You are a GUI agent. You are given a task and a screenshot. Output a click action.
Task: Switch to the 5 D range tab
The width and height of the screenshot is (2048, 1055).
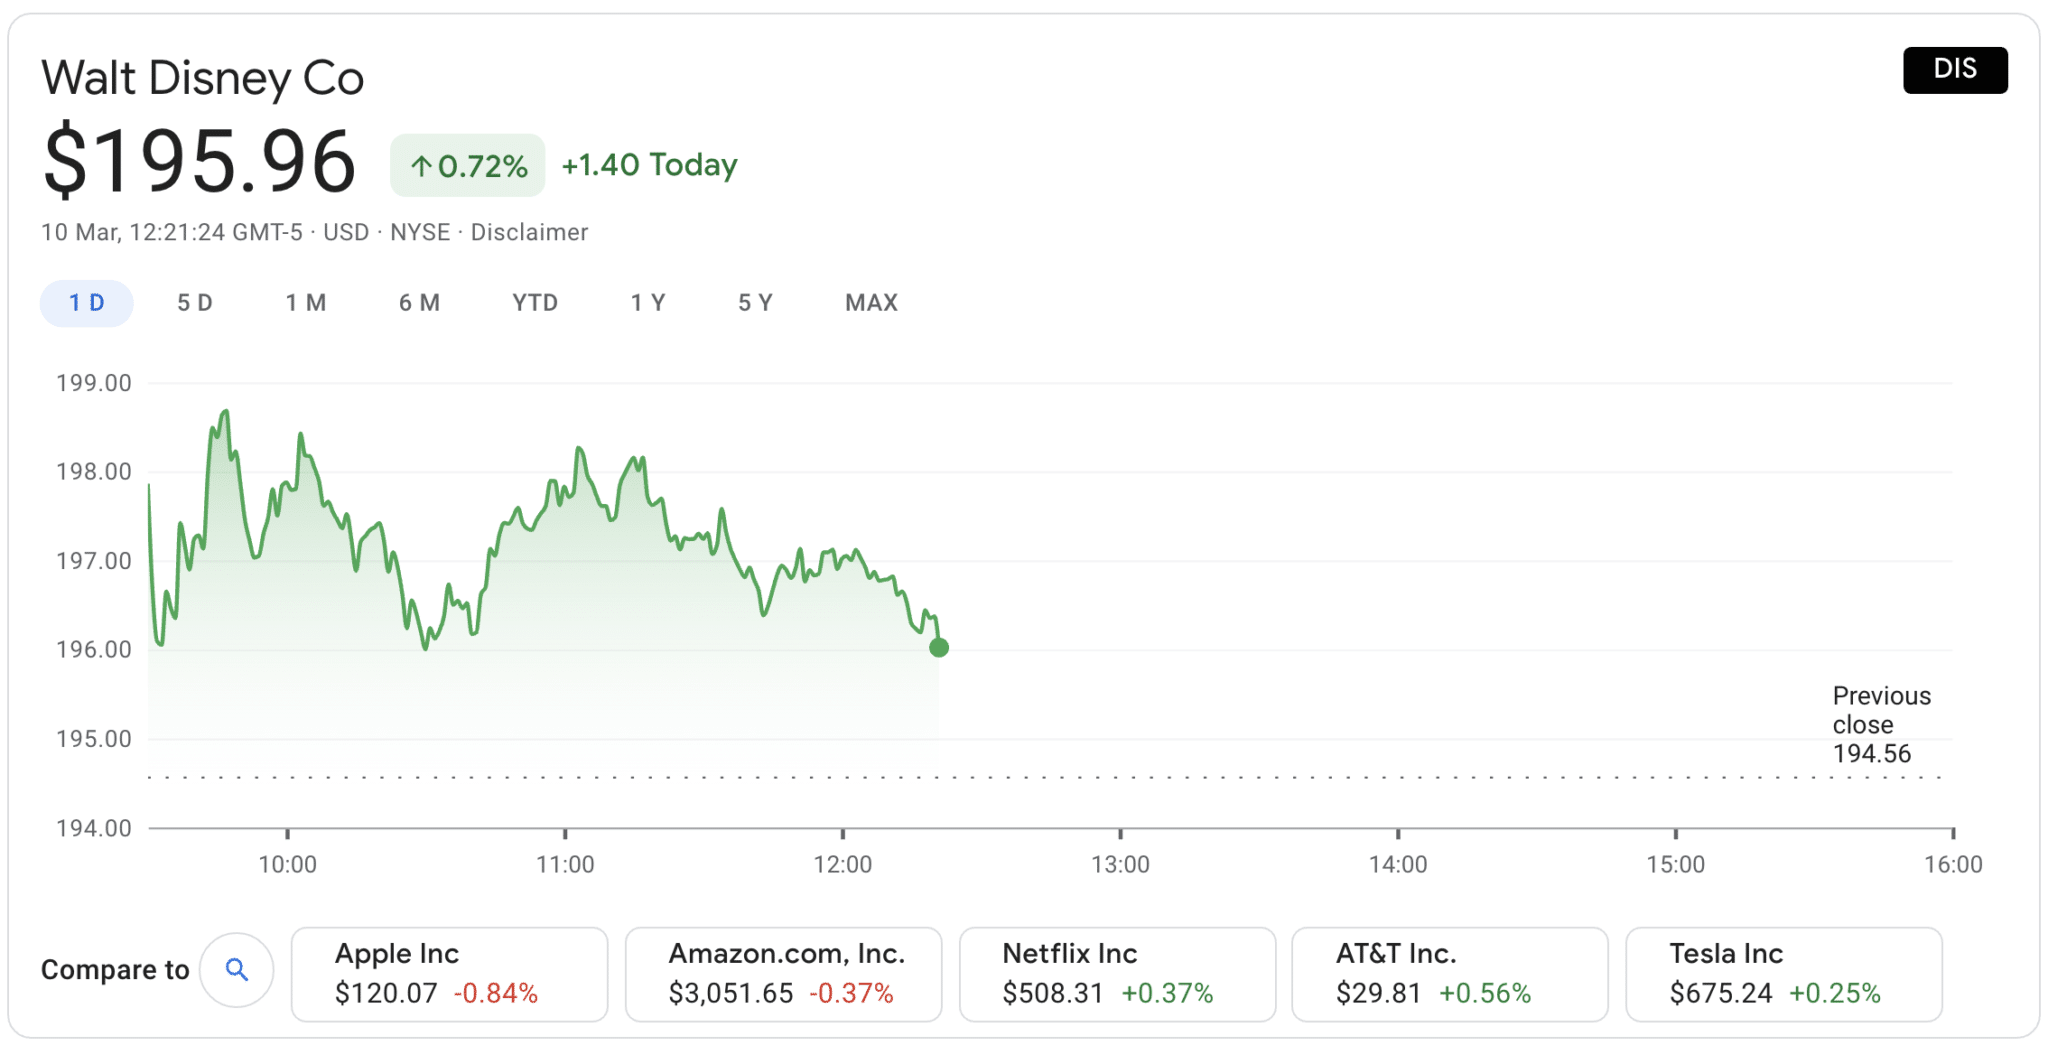pos(195,303)
